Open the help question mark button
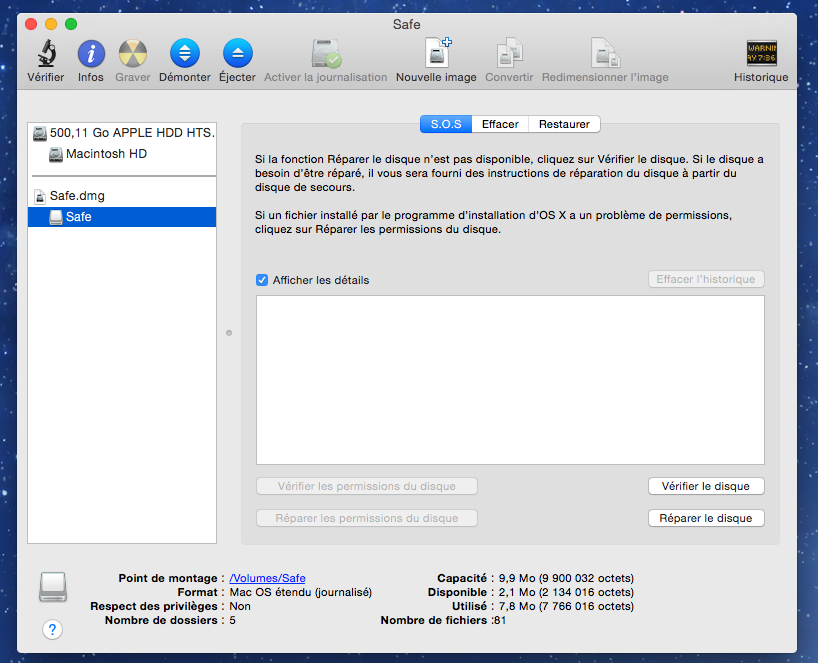The image size is (818, 663). (52, 629)
